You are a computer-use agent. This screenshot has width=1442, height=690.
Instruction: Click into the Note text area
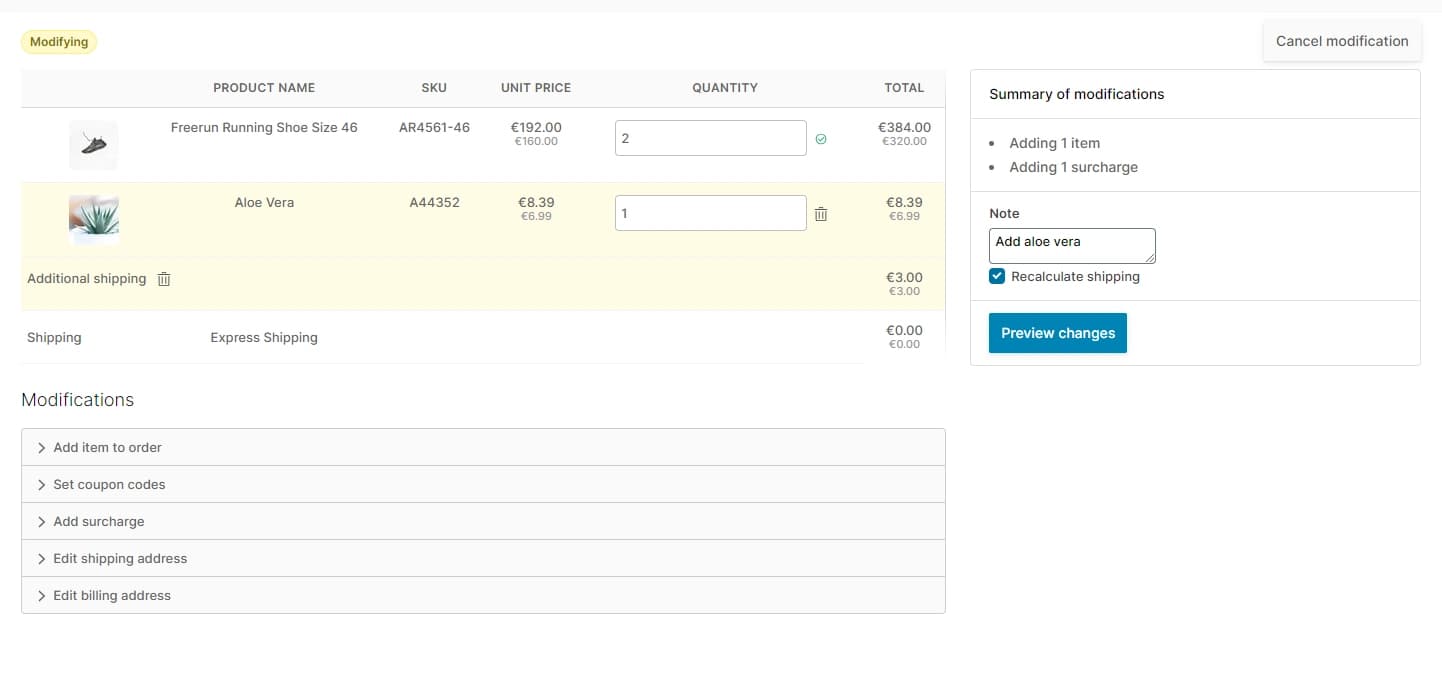1071,245
